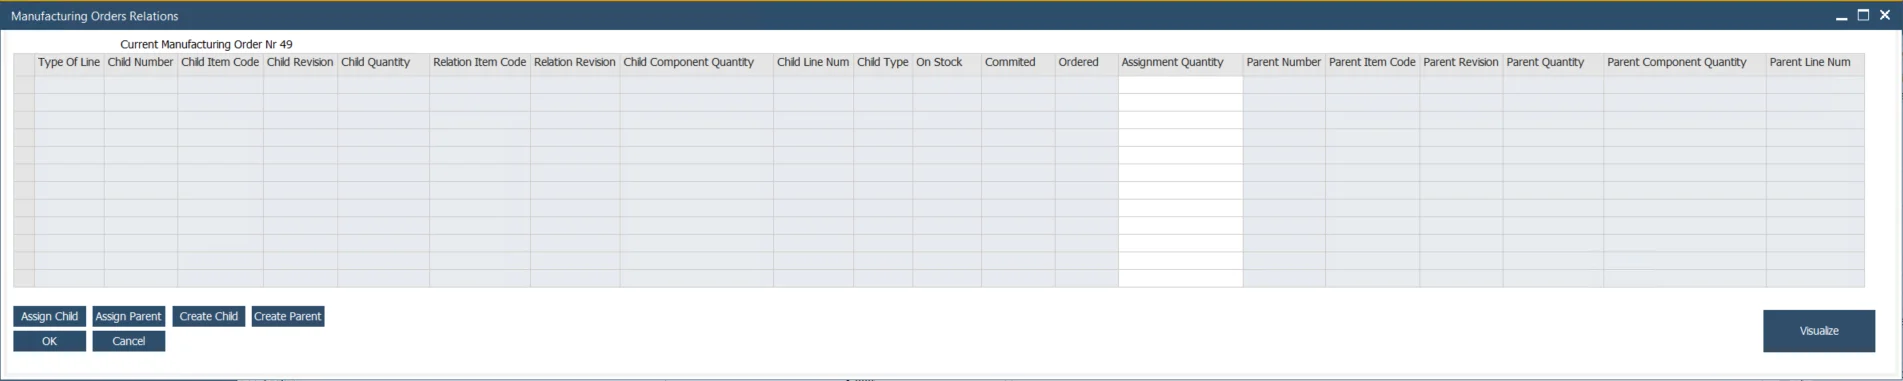The width and height of the screenshot is (1903, 381).
Task: Maximize the Manufacturing Orders Relations window
Action: pyautogui.click(x=1863, y=15)
